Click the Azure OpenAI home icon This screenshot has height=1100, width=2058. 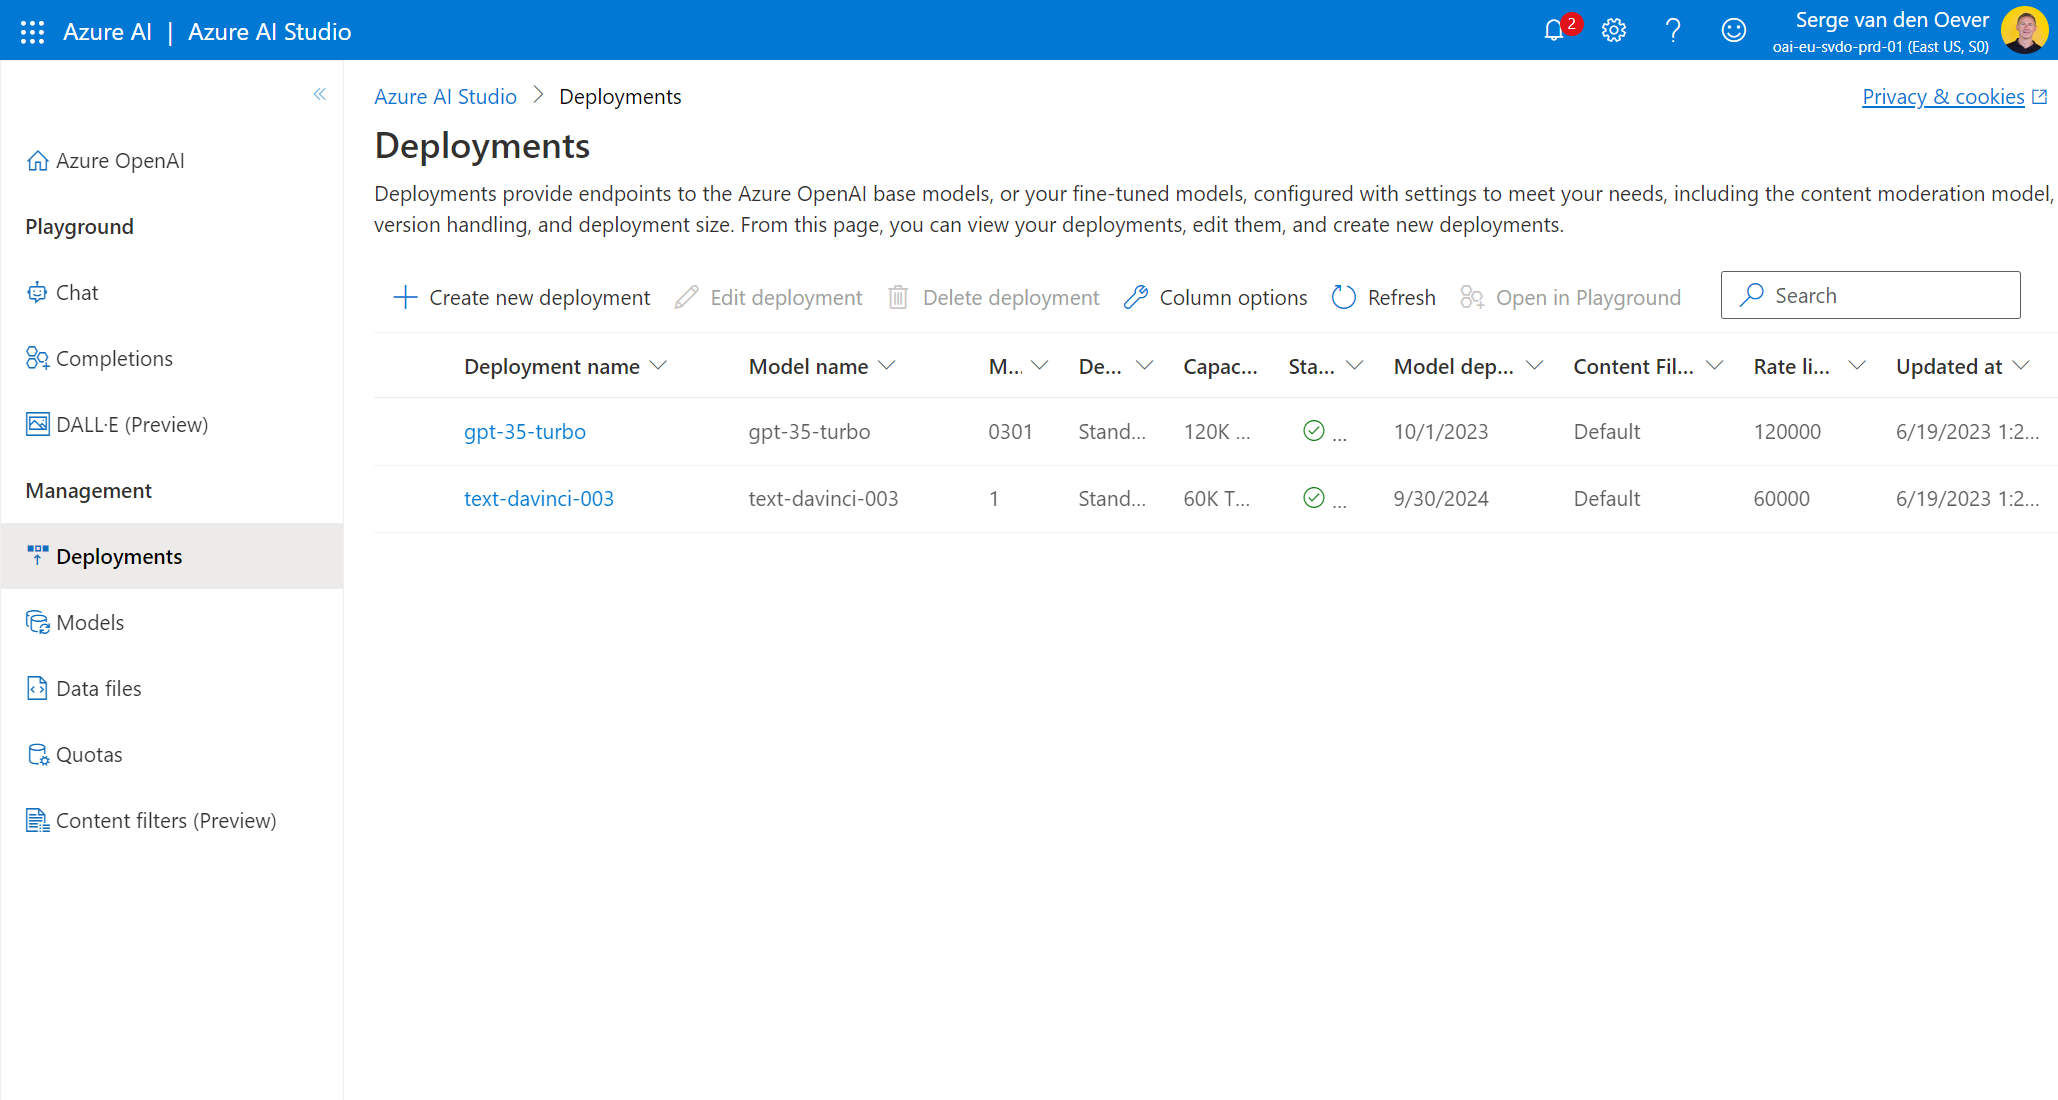[37, 161]
